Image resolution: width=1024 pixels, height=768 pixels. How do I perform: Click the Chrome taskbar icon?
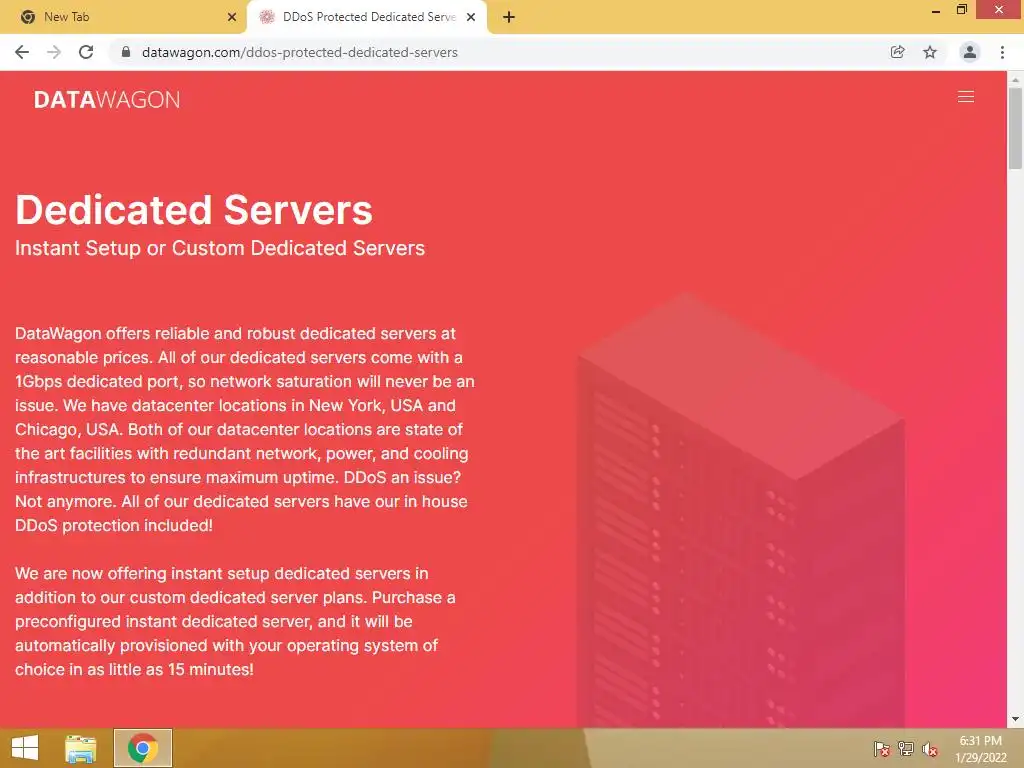coord(143,748)
